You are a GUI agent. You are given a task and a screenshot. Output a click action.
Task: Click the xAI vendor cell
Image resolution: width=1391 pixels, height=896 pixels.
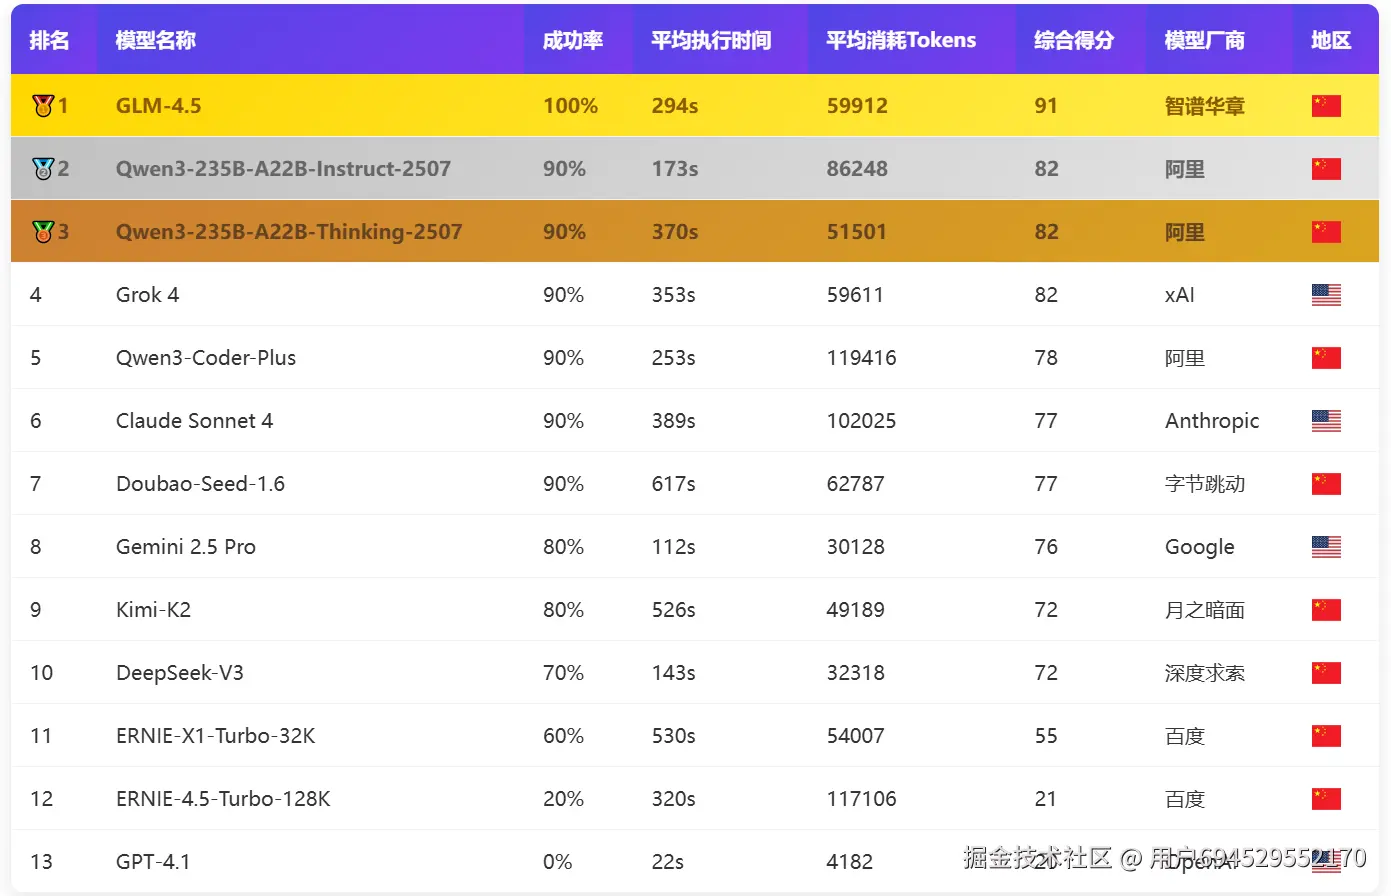pos(1180,295)
